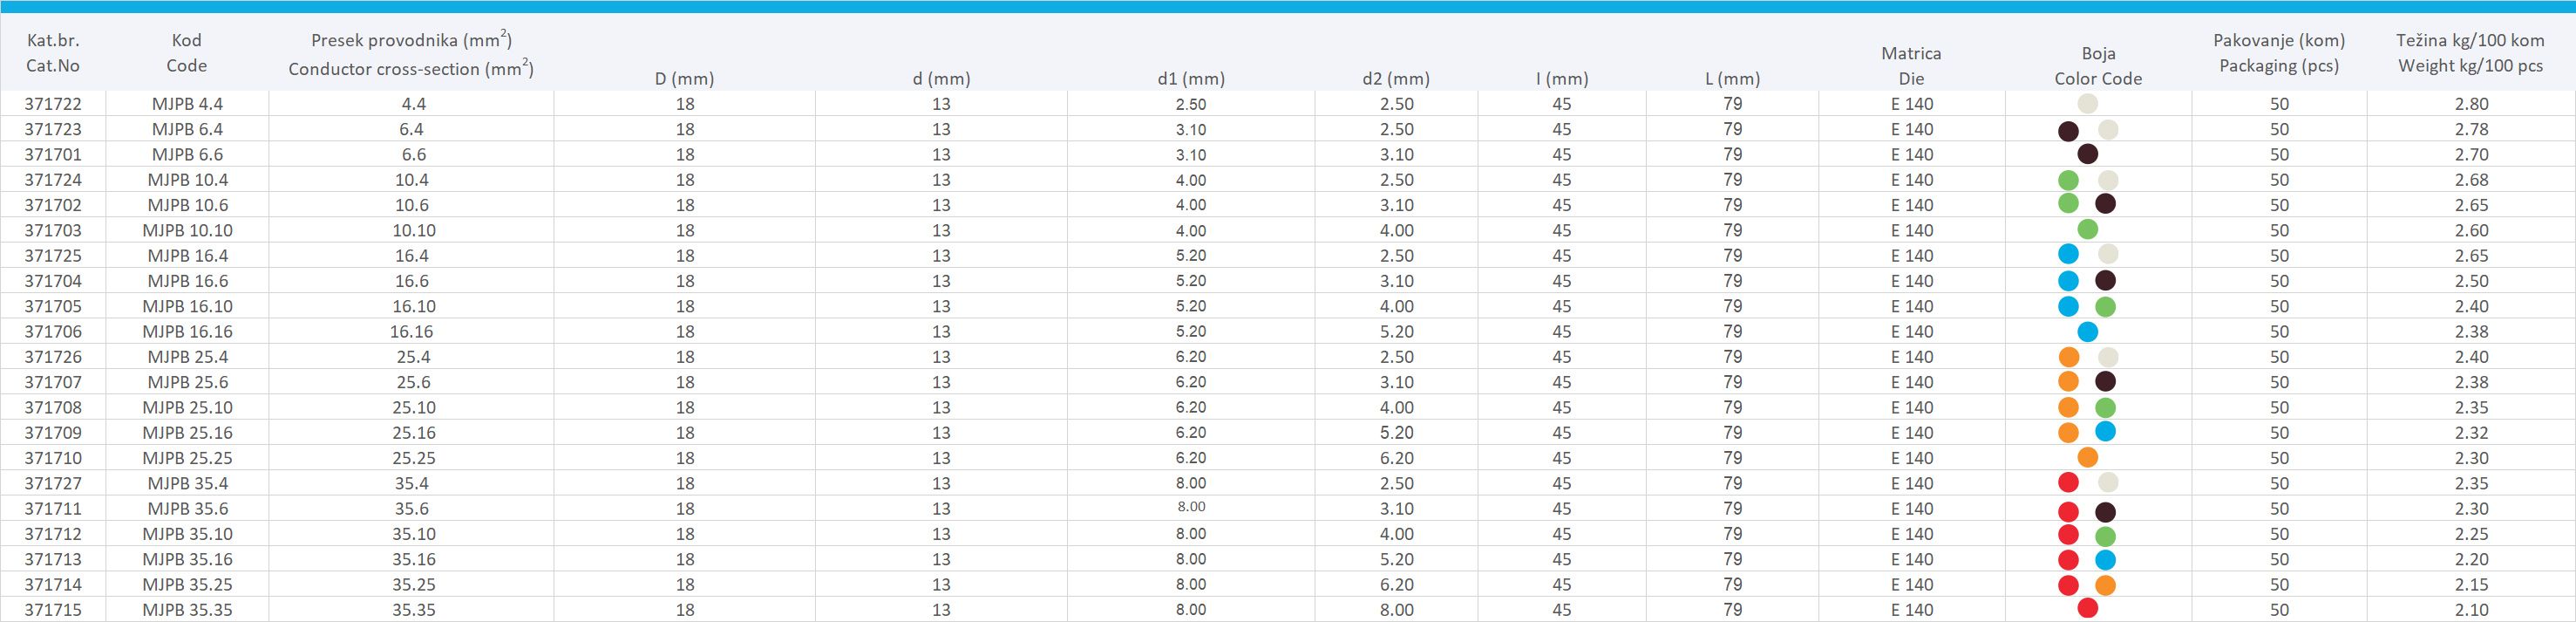This screenshot has height=622, width=2576.
Task: Click the Boja Color Code header
Action: click(2098, 65)
